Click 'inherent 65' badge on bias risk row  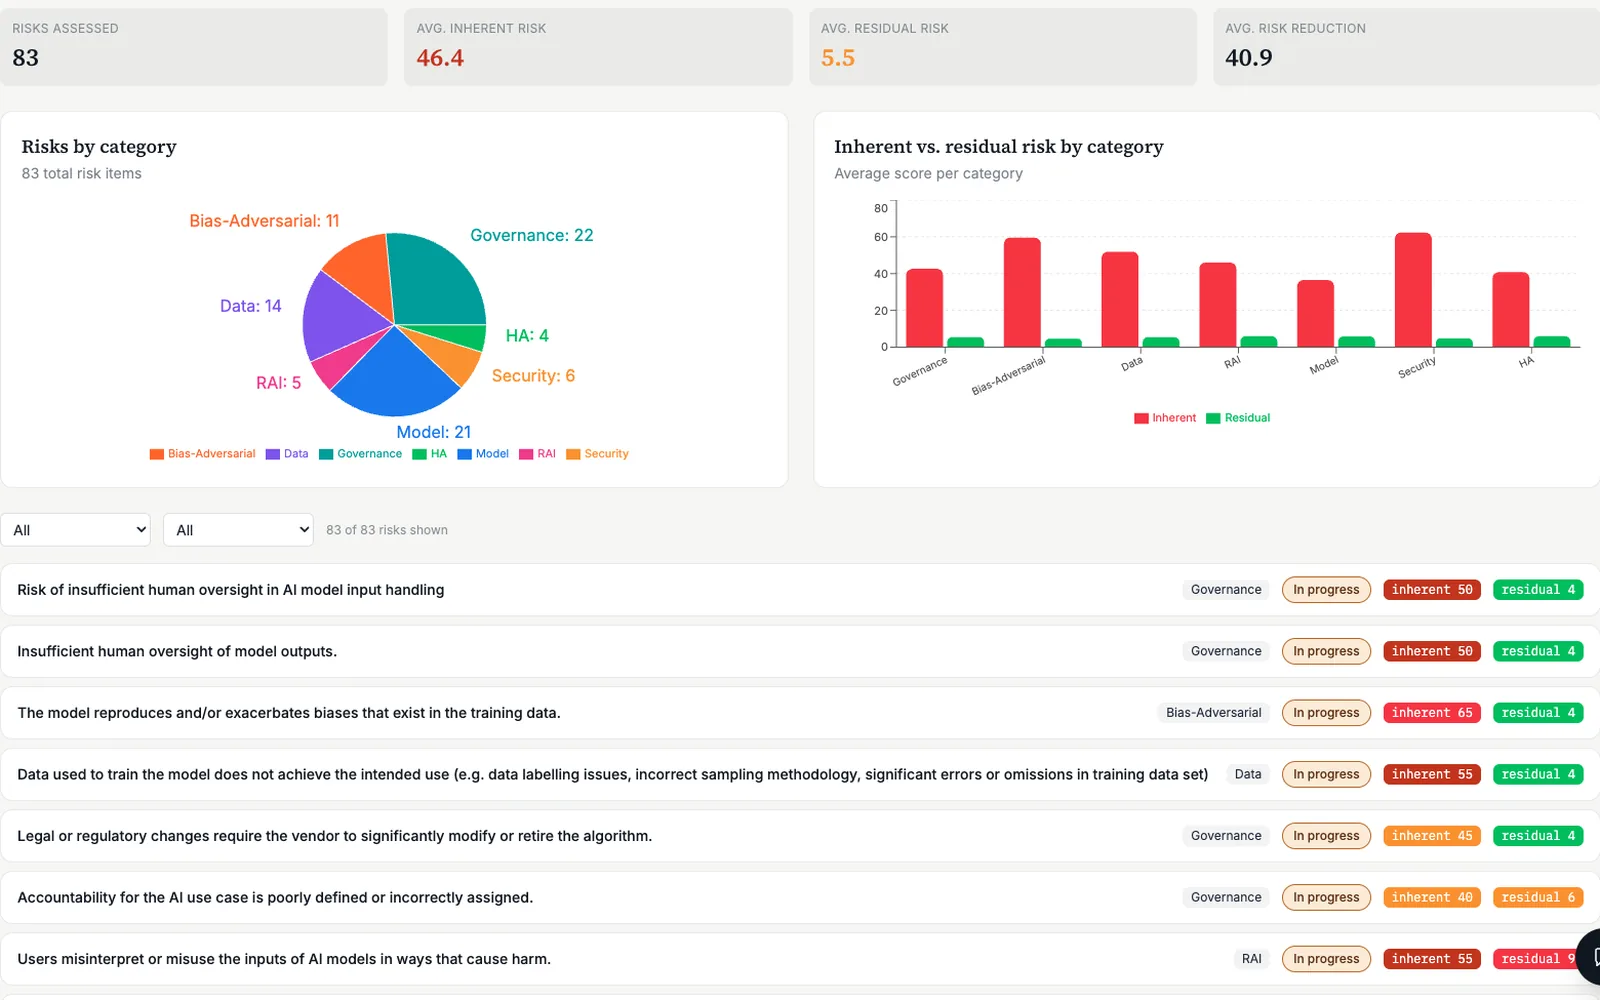(1432, 713)
